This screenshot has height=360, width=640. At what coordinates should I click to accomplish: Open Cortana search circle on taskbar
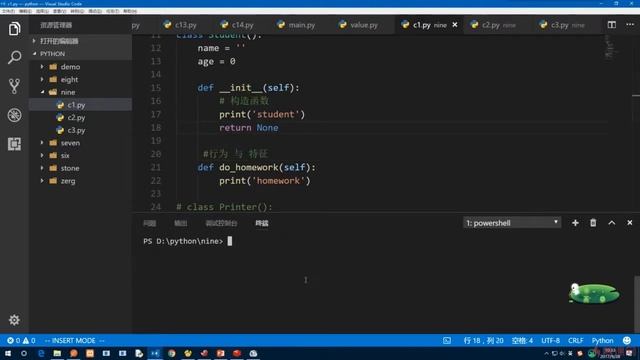click(x=24, y=353)
